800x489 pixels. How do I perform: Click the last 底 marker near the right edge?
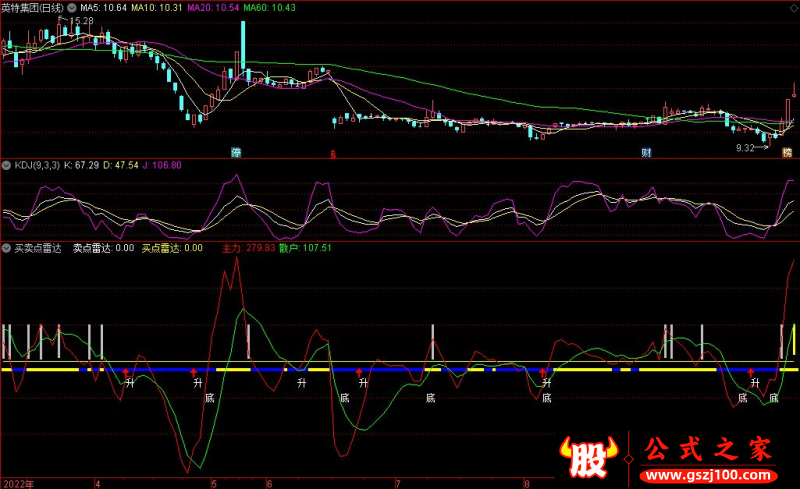(773, 397)
